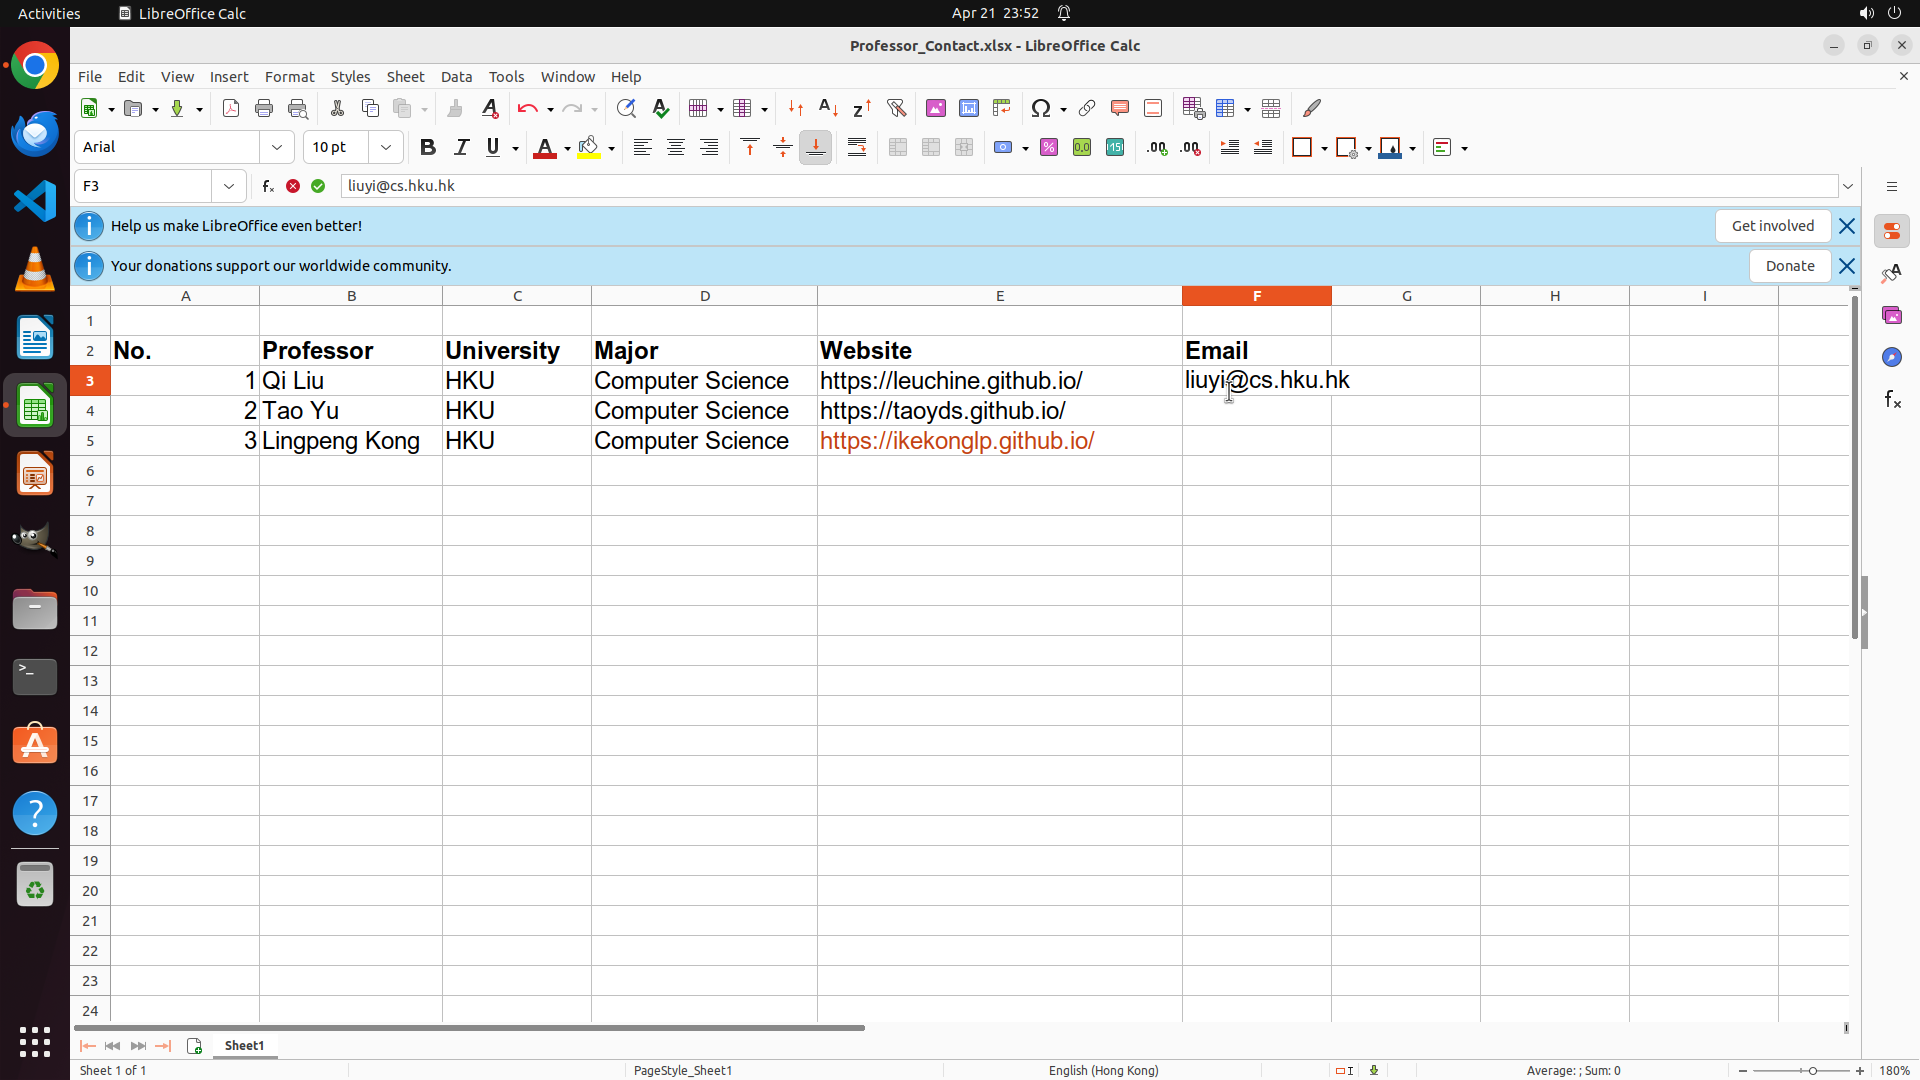
Task: Expand the font size dropdown
Action: [x=386, y=147]
